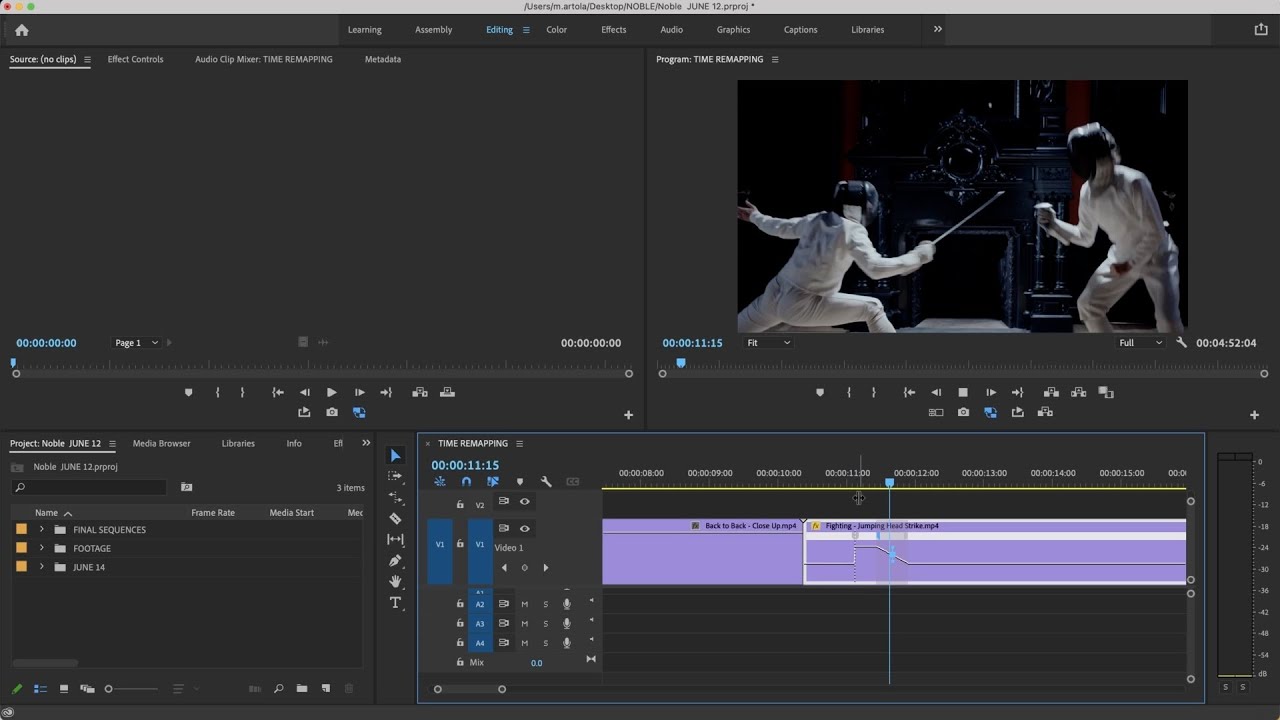This screenshot has height=720, width=1280.
Task: Export frame from Program monitor camera icon
Action: [962, 412]
